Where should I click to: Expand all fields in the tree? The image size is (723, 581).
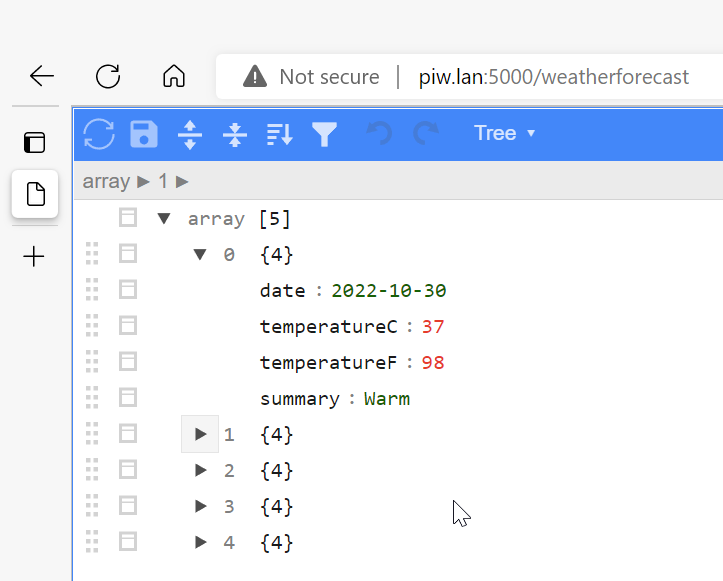[x=189, y=134]
